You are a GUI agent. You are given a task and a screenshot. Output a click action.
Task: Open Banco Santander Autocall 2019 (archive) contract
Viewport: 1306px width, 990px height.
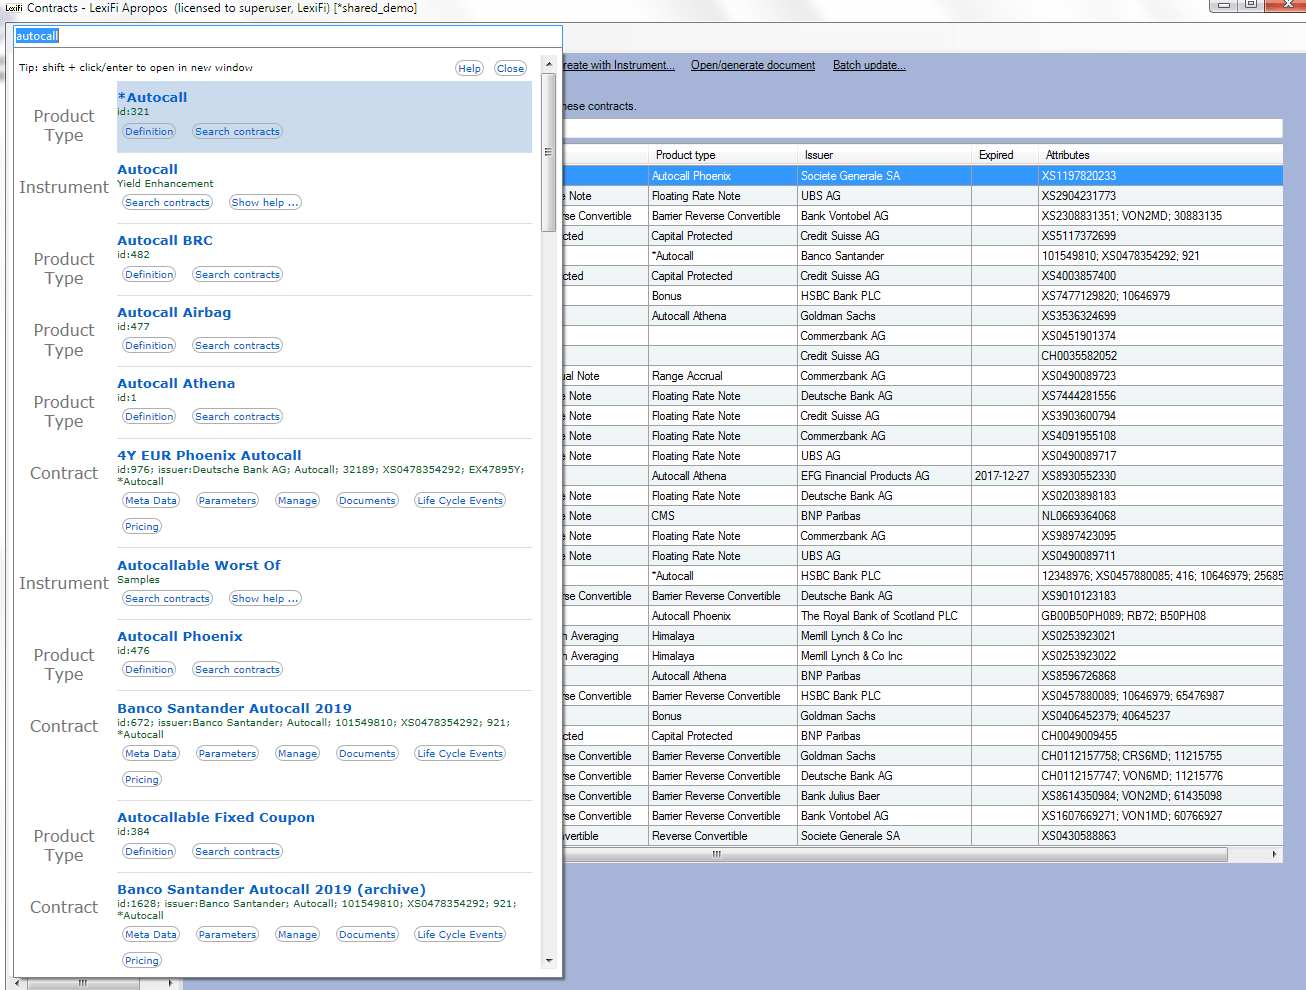(271, 889)
